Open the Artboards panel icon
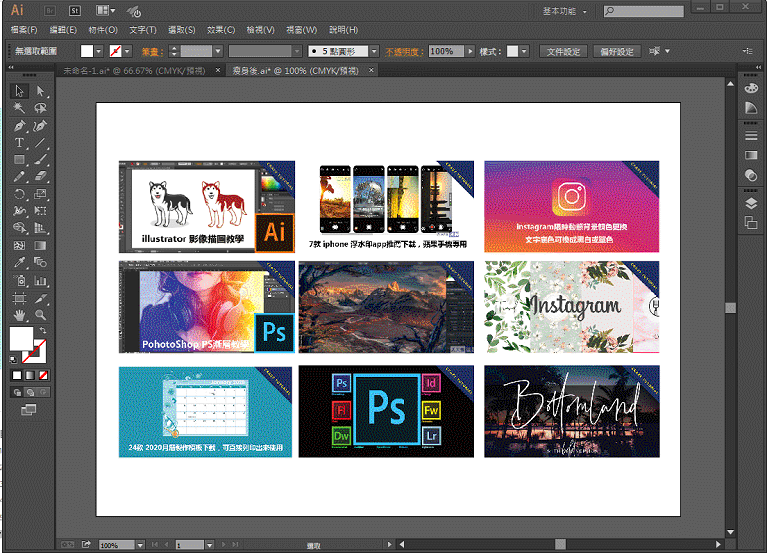 point(751,222)
